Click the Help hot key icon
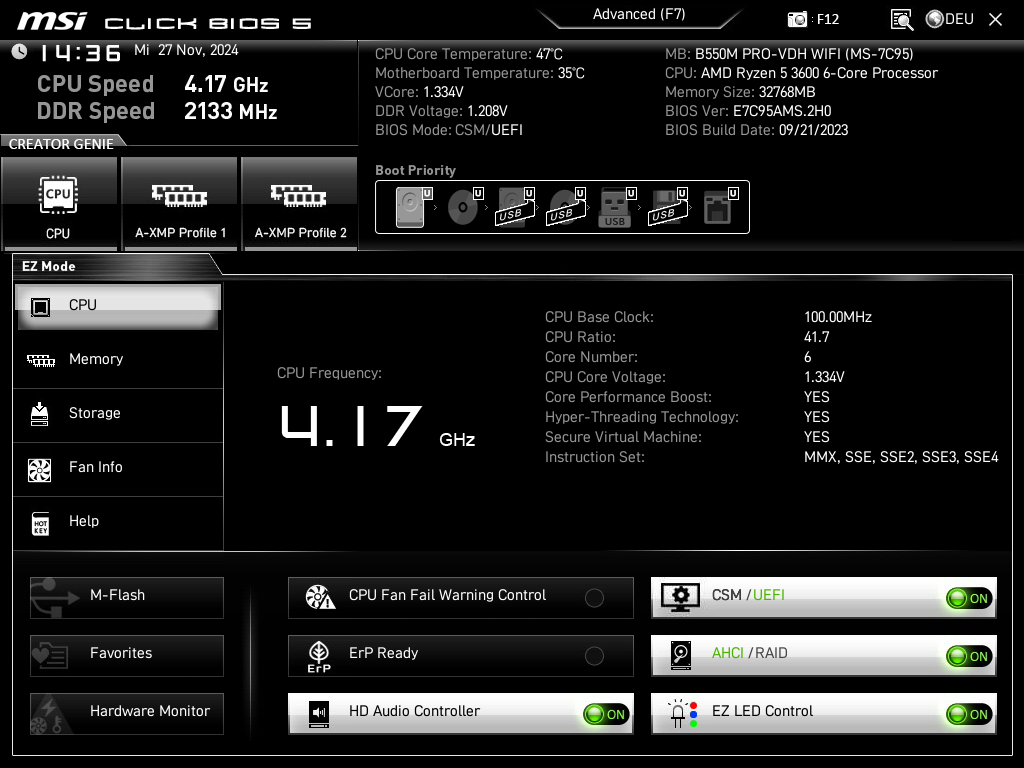Viewport: 1024px width, 768px height. (x=40, y=523)
